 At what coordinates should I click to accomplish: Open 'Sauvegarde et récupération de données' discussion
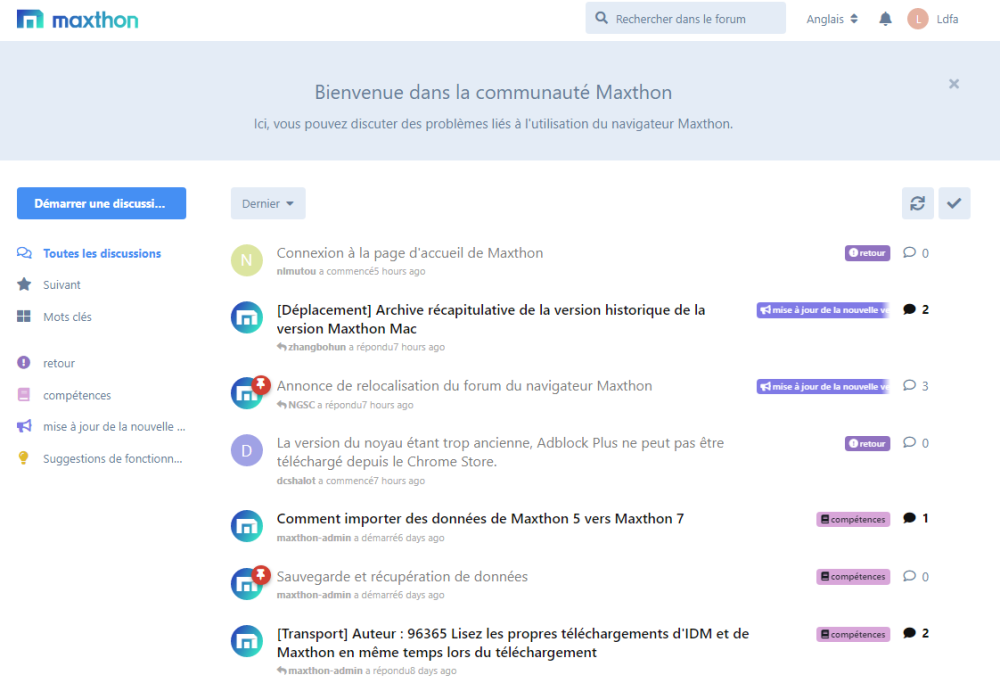pos(402,577)
